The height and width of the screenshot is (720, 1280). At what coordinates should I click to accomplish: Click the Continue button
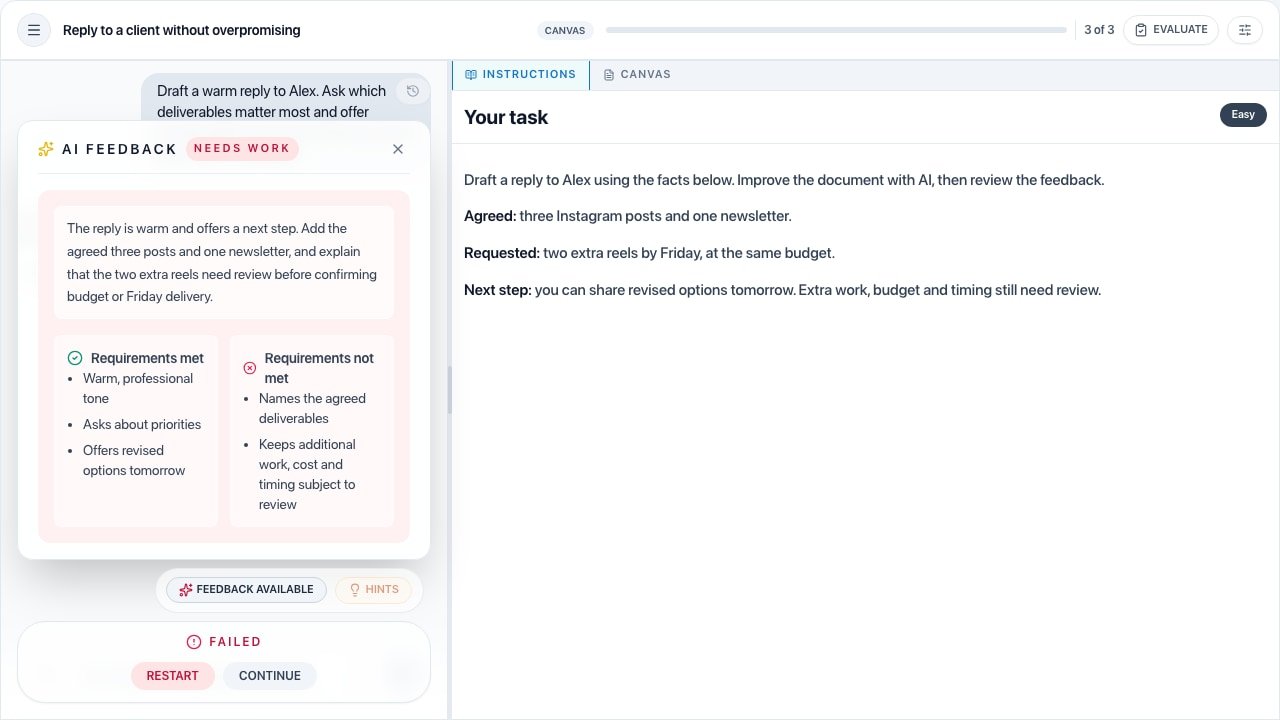click(270, 676)
